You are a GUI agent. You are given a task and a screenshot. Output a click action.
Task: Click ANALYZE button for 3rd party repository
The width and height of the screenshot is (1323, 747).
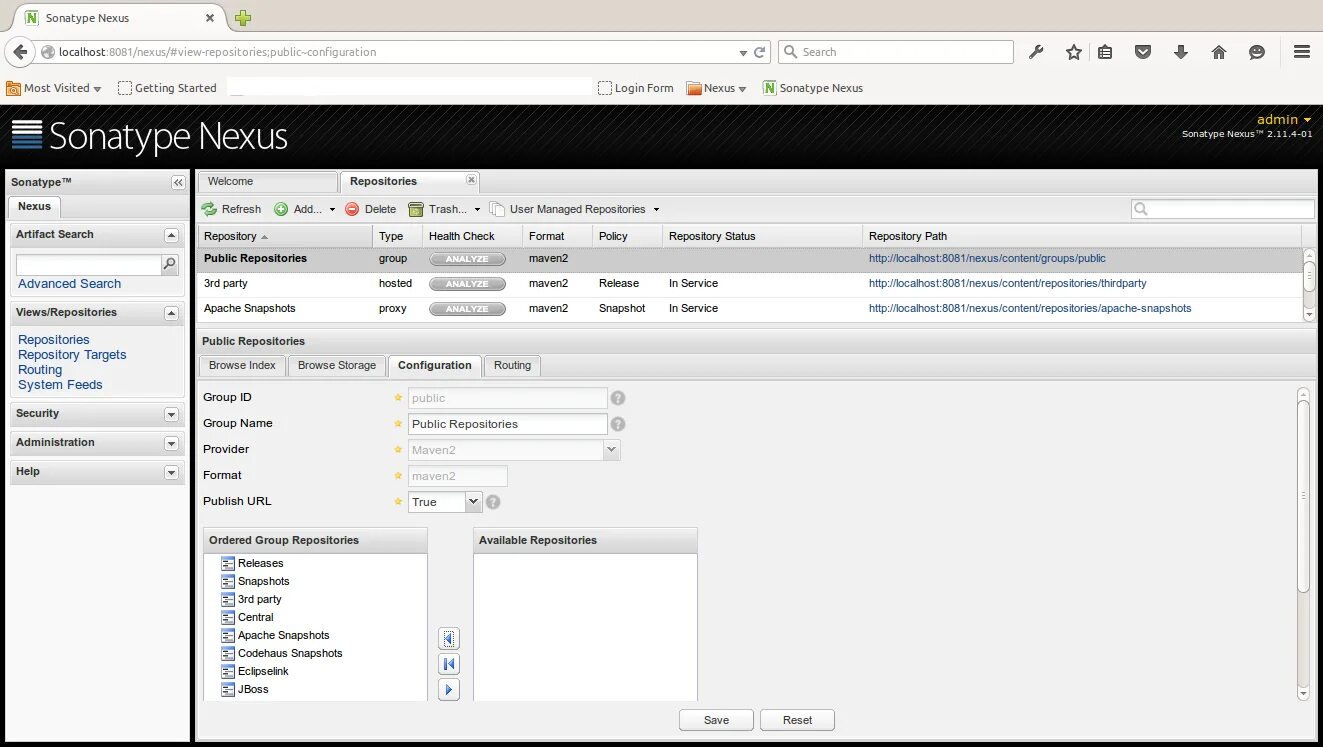point(467,284)
